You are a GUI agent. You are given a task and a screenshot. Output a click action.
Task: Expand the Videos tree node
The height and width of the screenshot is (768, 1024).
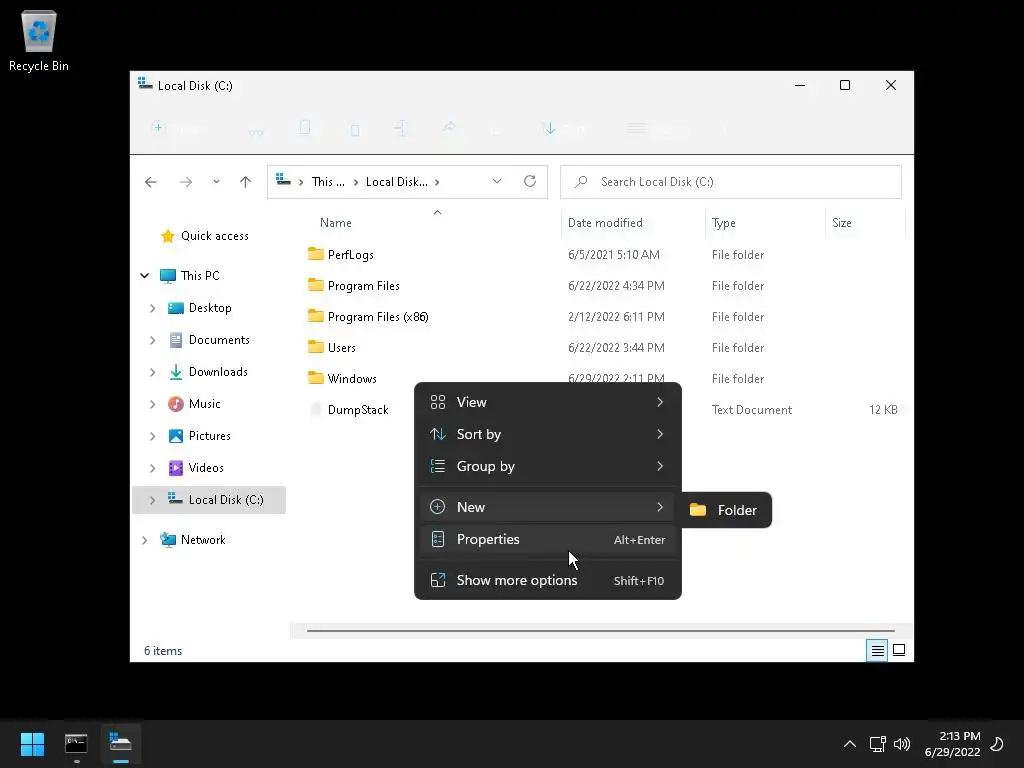[x=152, y=468]
